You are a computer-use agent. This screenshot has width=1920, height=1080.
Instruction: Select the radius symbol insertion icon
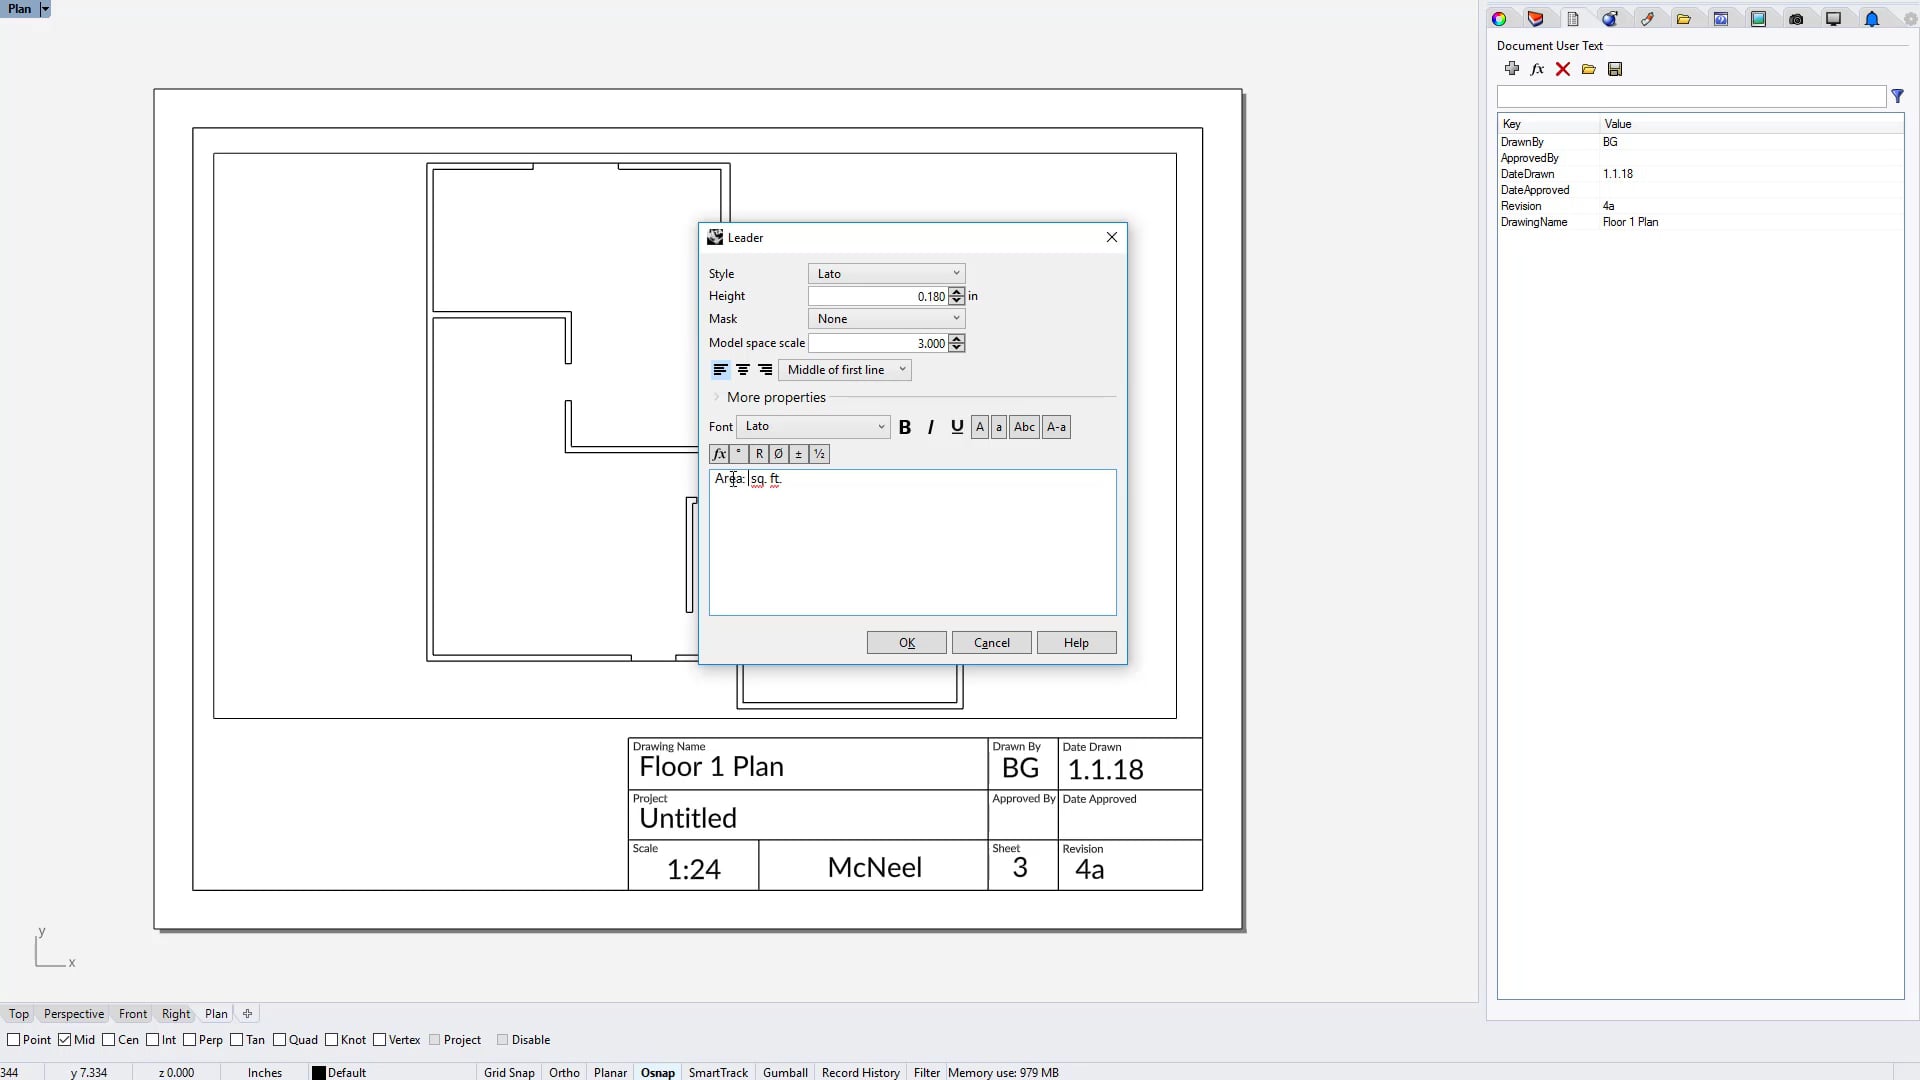click(x=762, y=455)
